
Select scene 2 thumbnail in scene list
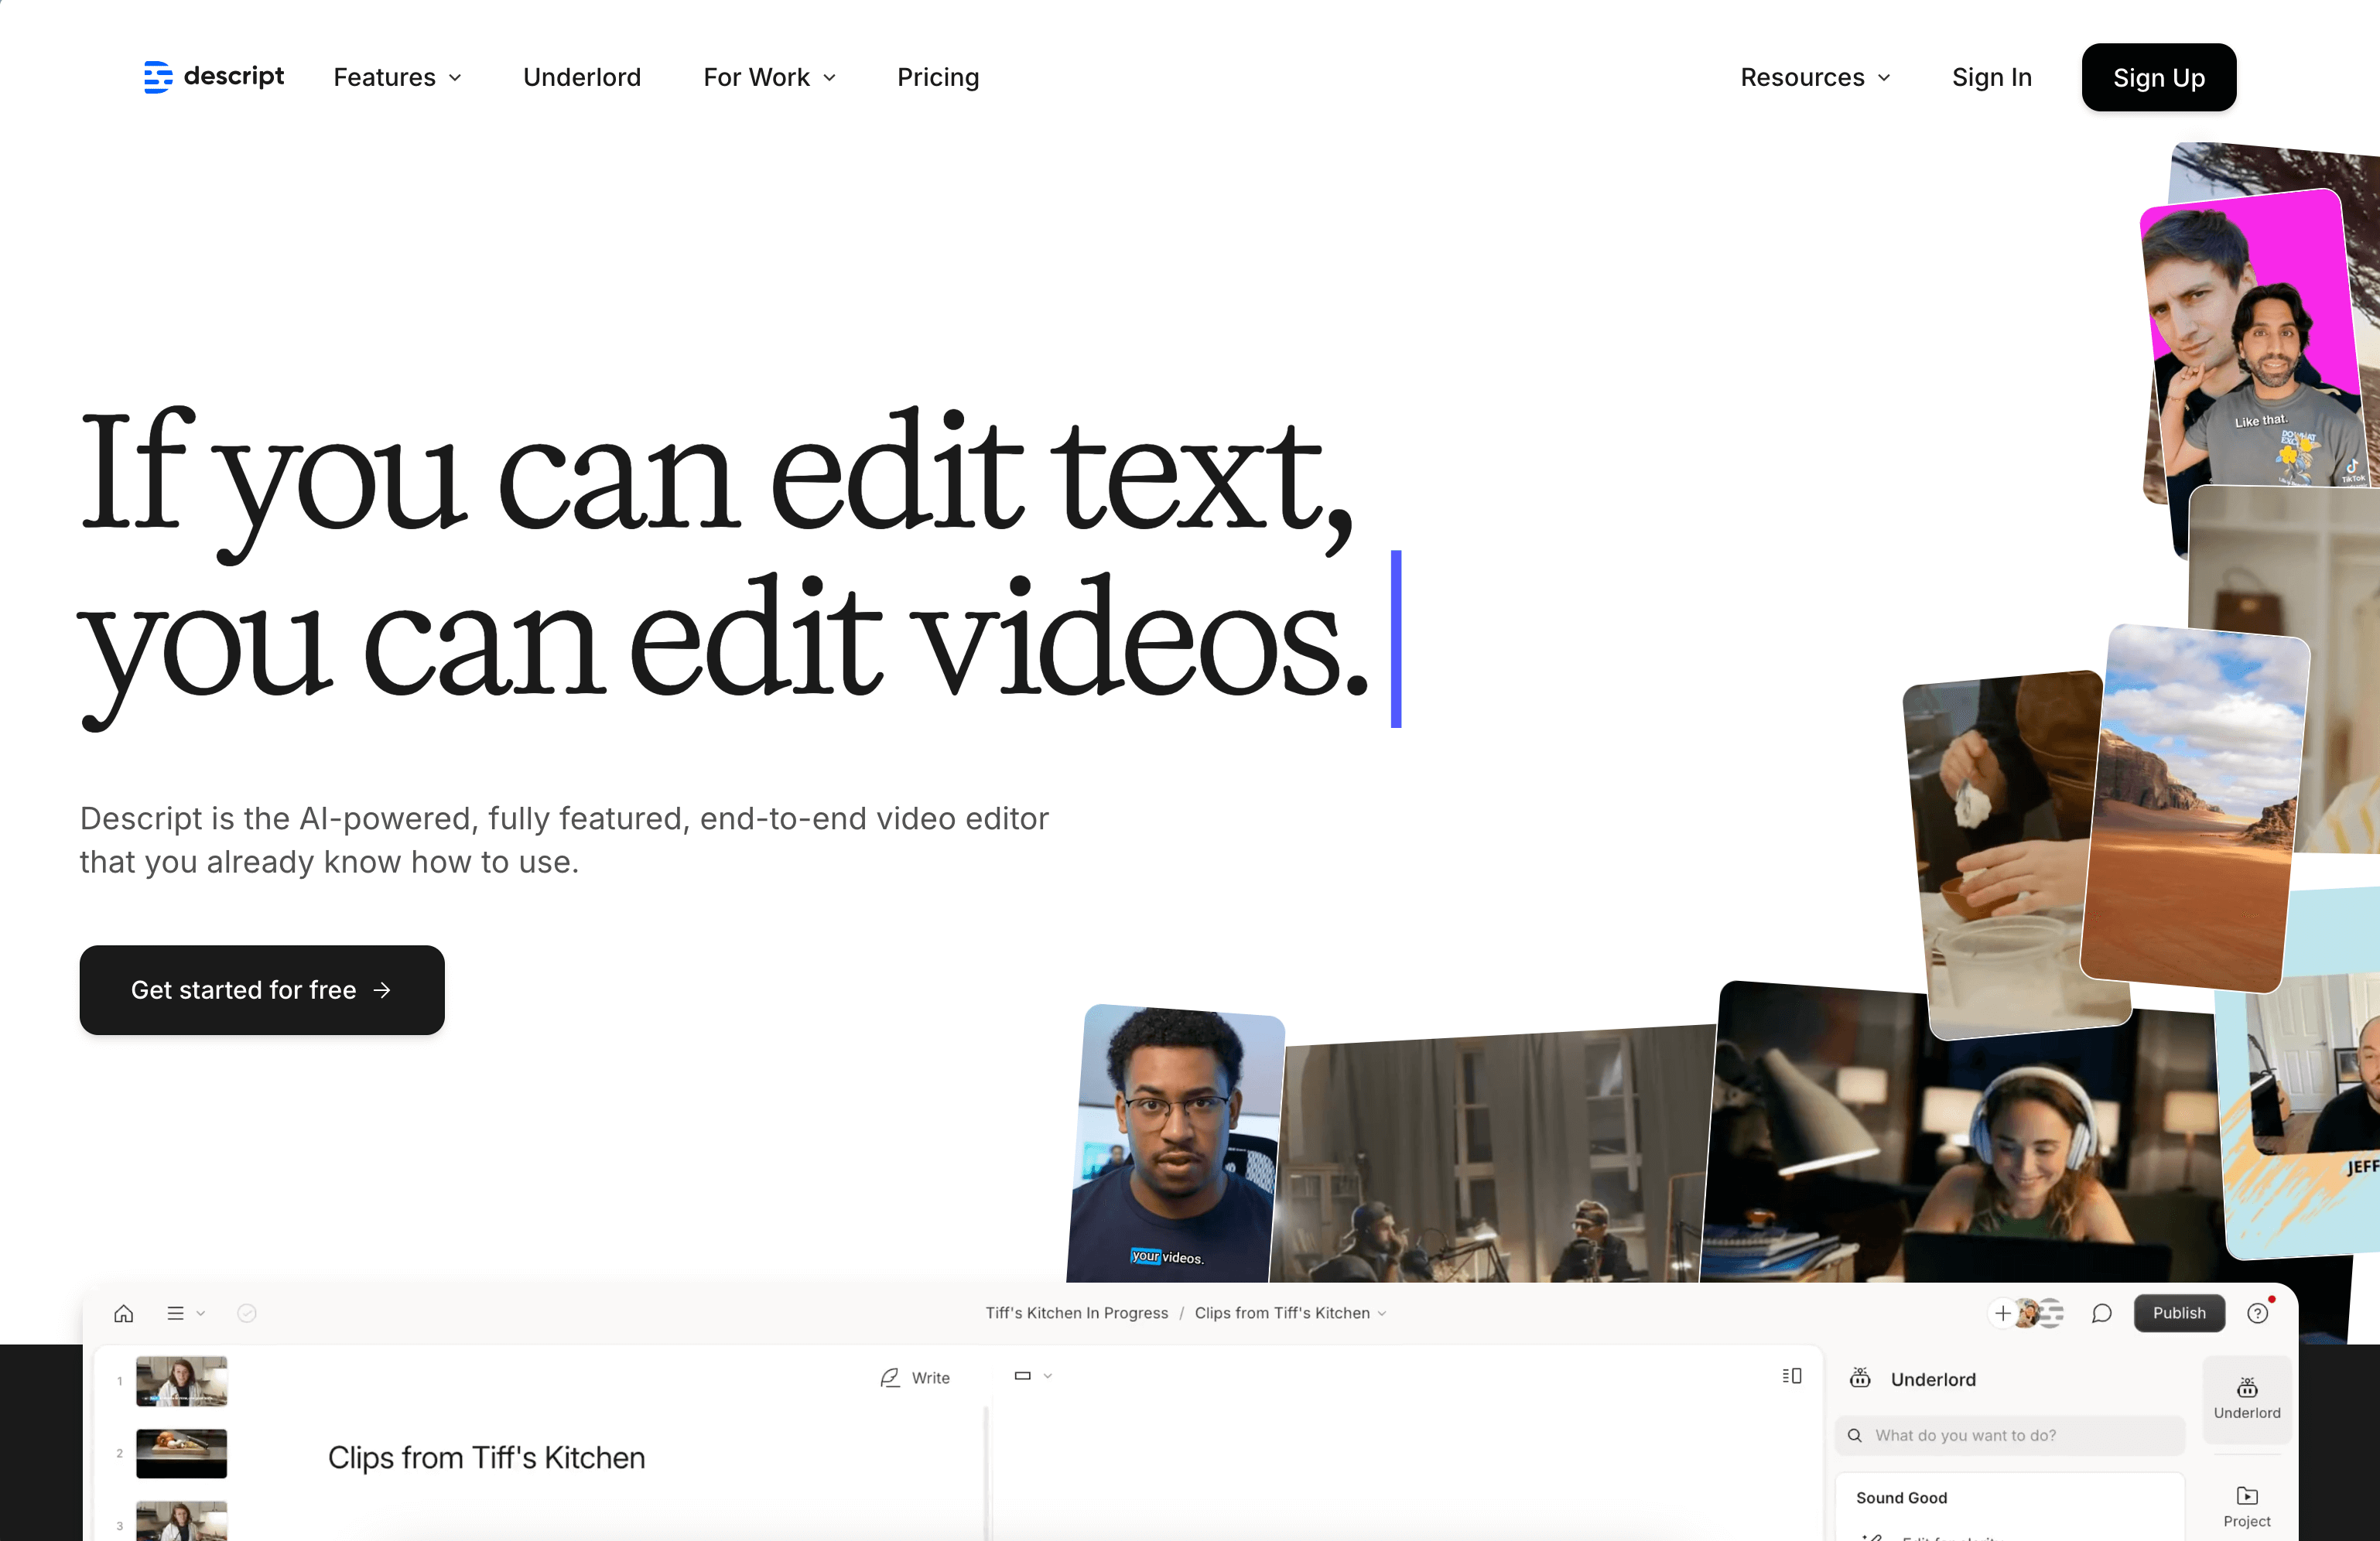(x=181, y=1452)
